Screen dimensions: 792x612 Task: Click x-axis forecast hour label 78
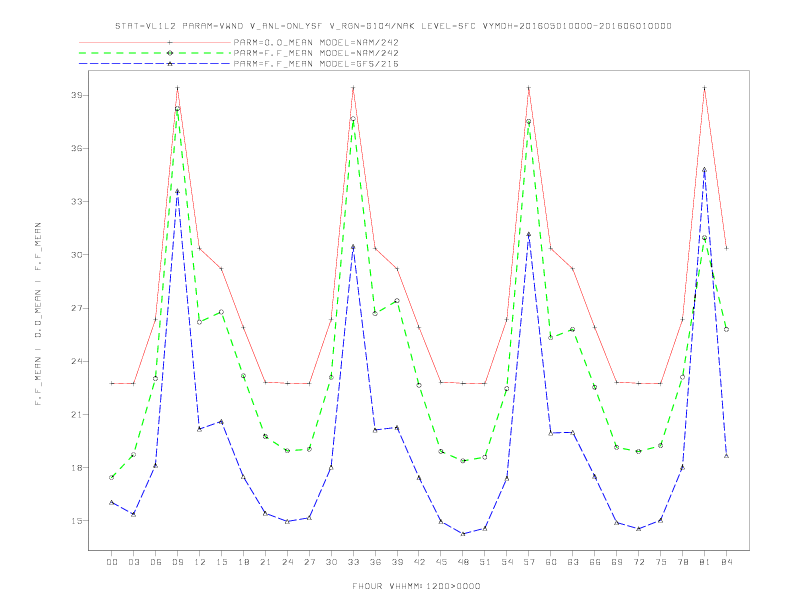[682, 562]
